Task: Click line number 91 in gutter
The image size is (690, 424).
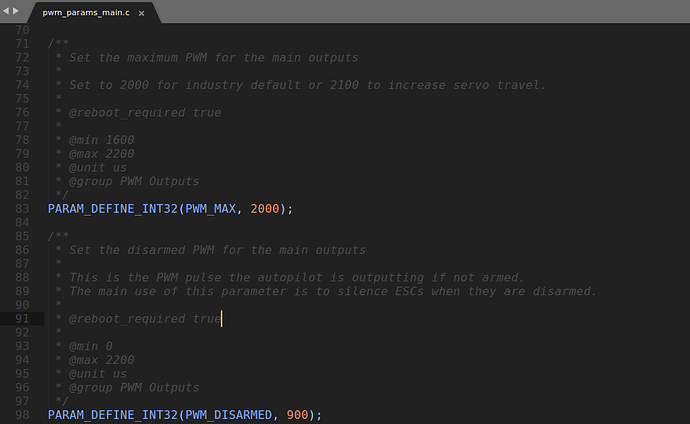Action: 22,319
